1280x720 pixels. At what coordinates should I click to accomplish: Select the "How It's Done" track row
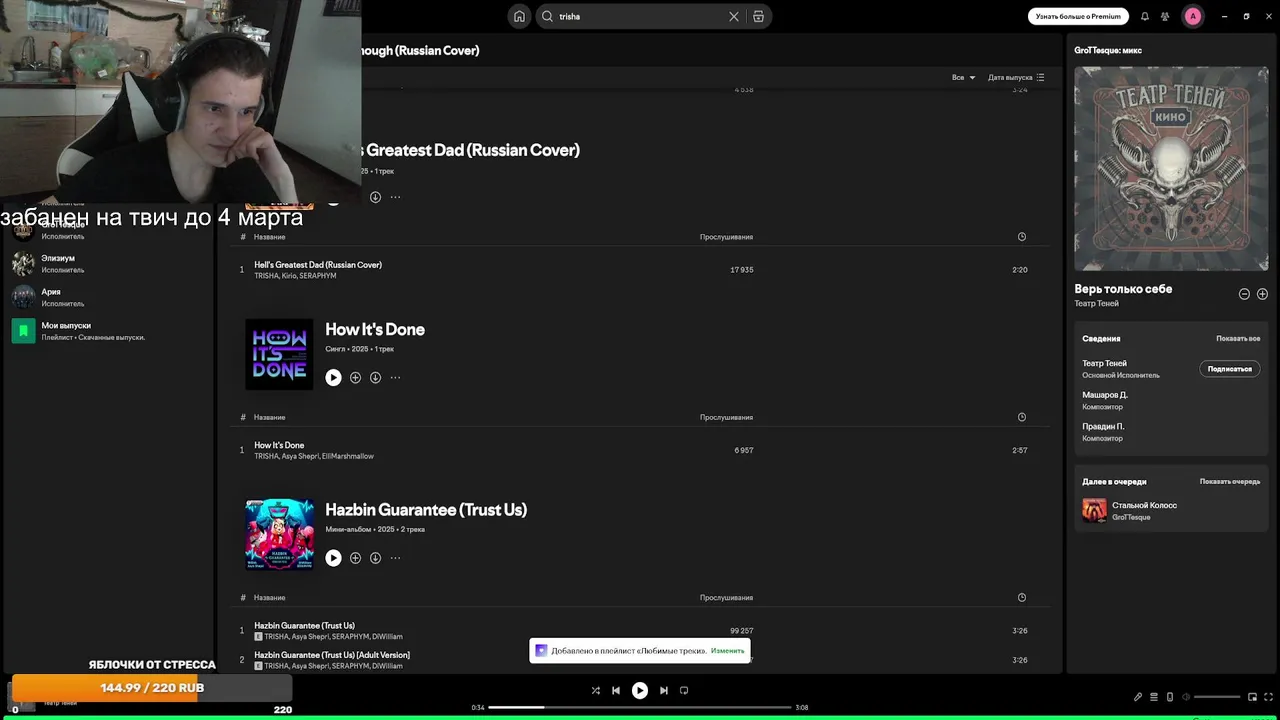pyautogui.click(x=640, y=450)
